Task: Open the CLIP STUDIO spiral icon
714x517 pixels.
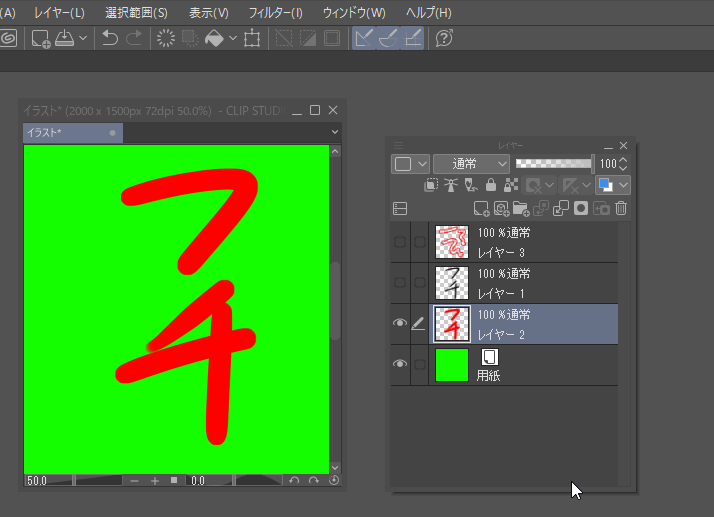Action: pos(8,38)
